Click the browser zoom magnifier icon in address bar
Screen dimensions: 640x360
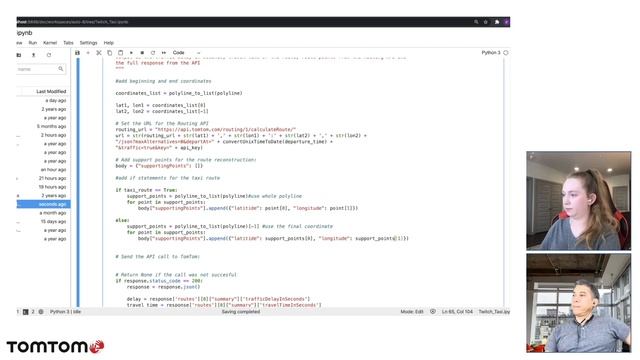(x=476, y=22)
